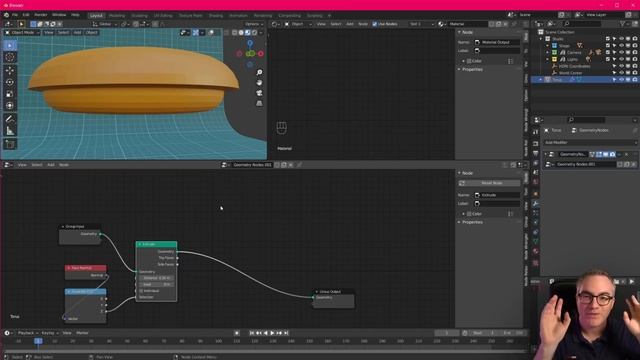The height and width of the screenshot is (360, 640).
Task: Jump to timeline start frame button
Action: pos(252,333)
